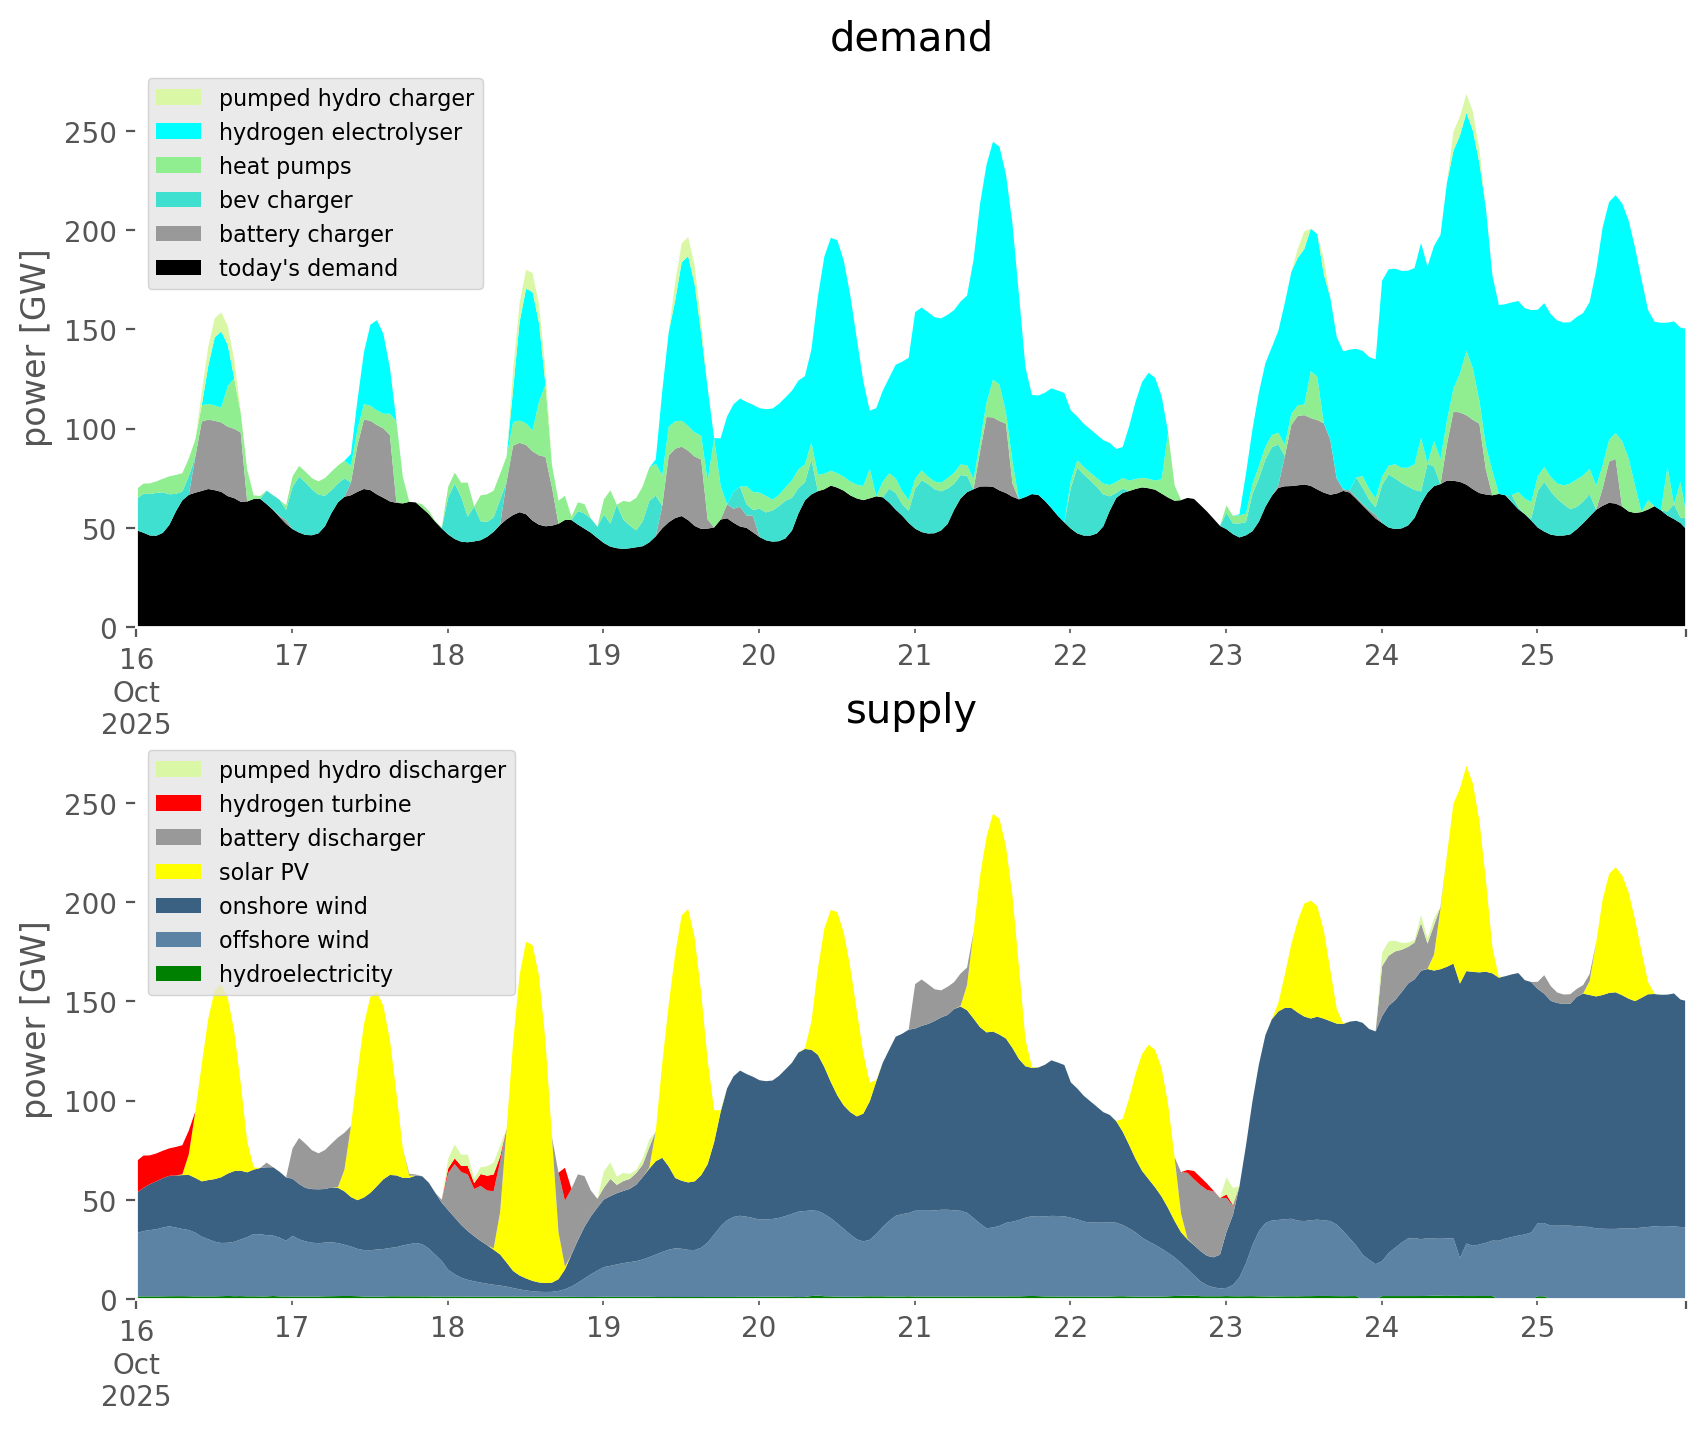Click the 'demand' chart title

pos(910,38)
